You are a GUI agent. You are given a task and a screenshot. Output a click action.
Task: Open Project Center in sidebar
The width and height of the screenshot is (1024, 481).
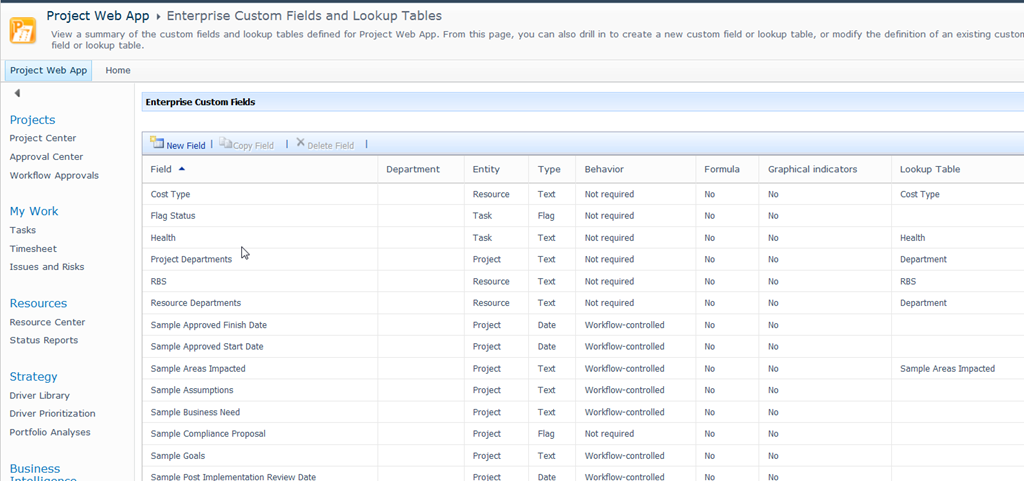pos(43,138)
